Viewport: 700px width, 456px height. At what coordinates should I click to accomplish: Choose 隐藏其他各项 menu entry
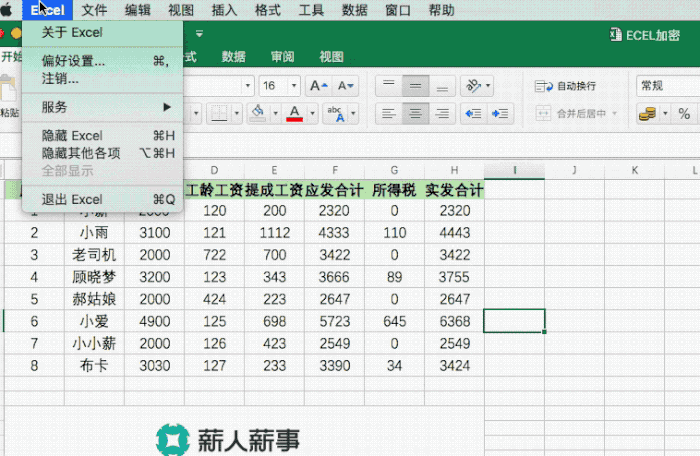click(x=102, y=153)
